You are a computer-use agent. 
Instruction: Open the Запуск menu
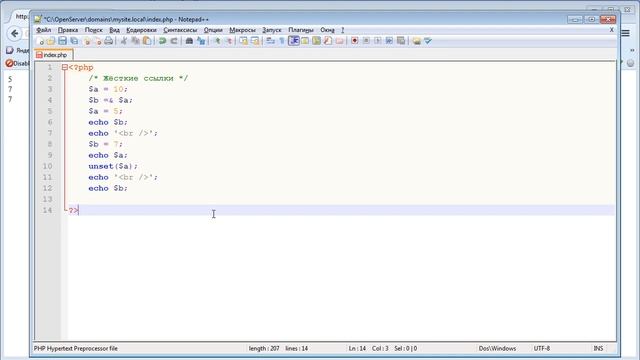tap(271, 30)
